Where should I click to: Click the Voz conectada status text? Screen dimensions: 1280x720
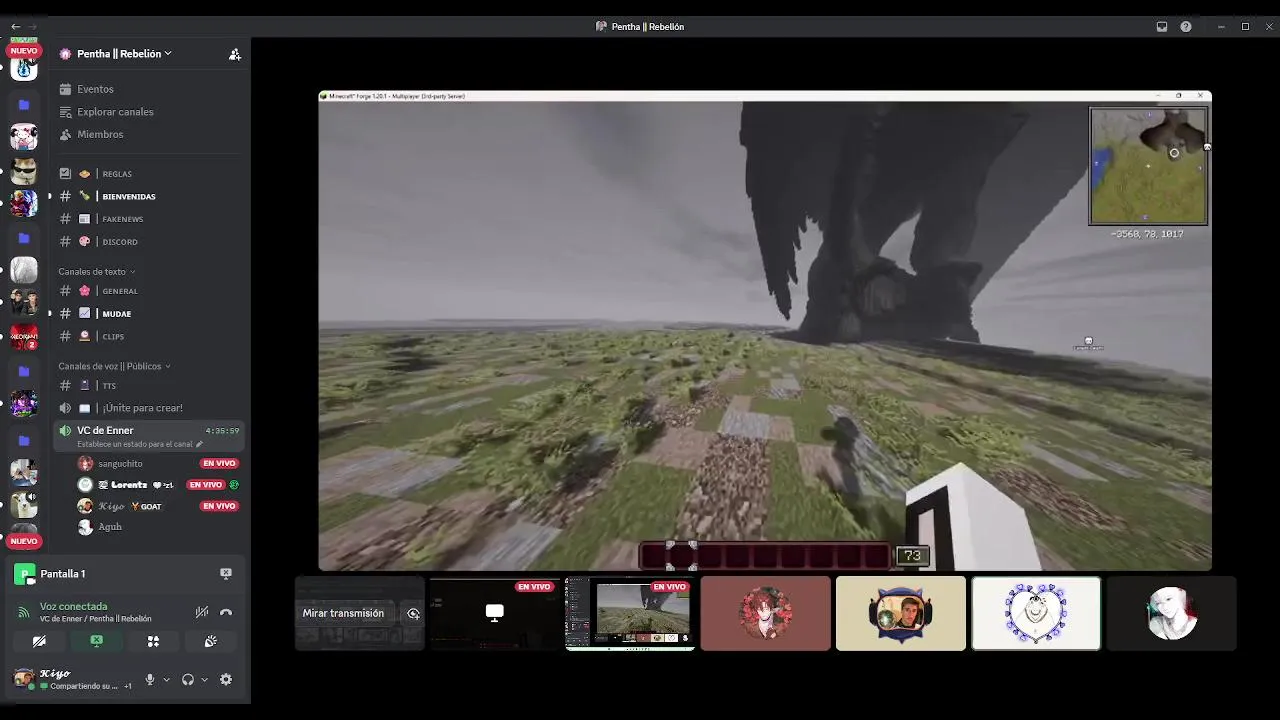pyautogui.click(x=73, y=607)
